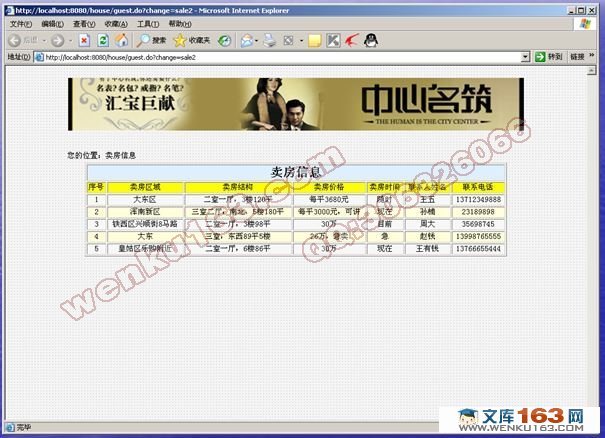The image size is (605, 438).
Task: Click the yellow sticky note icon
Action: pyautogui.click(x=314, y=41)
